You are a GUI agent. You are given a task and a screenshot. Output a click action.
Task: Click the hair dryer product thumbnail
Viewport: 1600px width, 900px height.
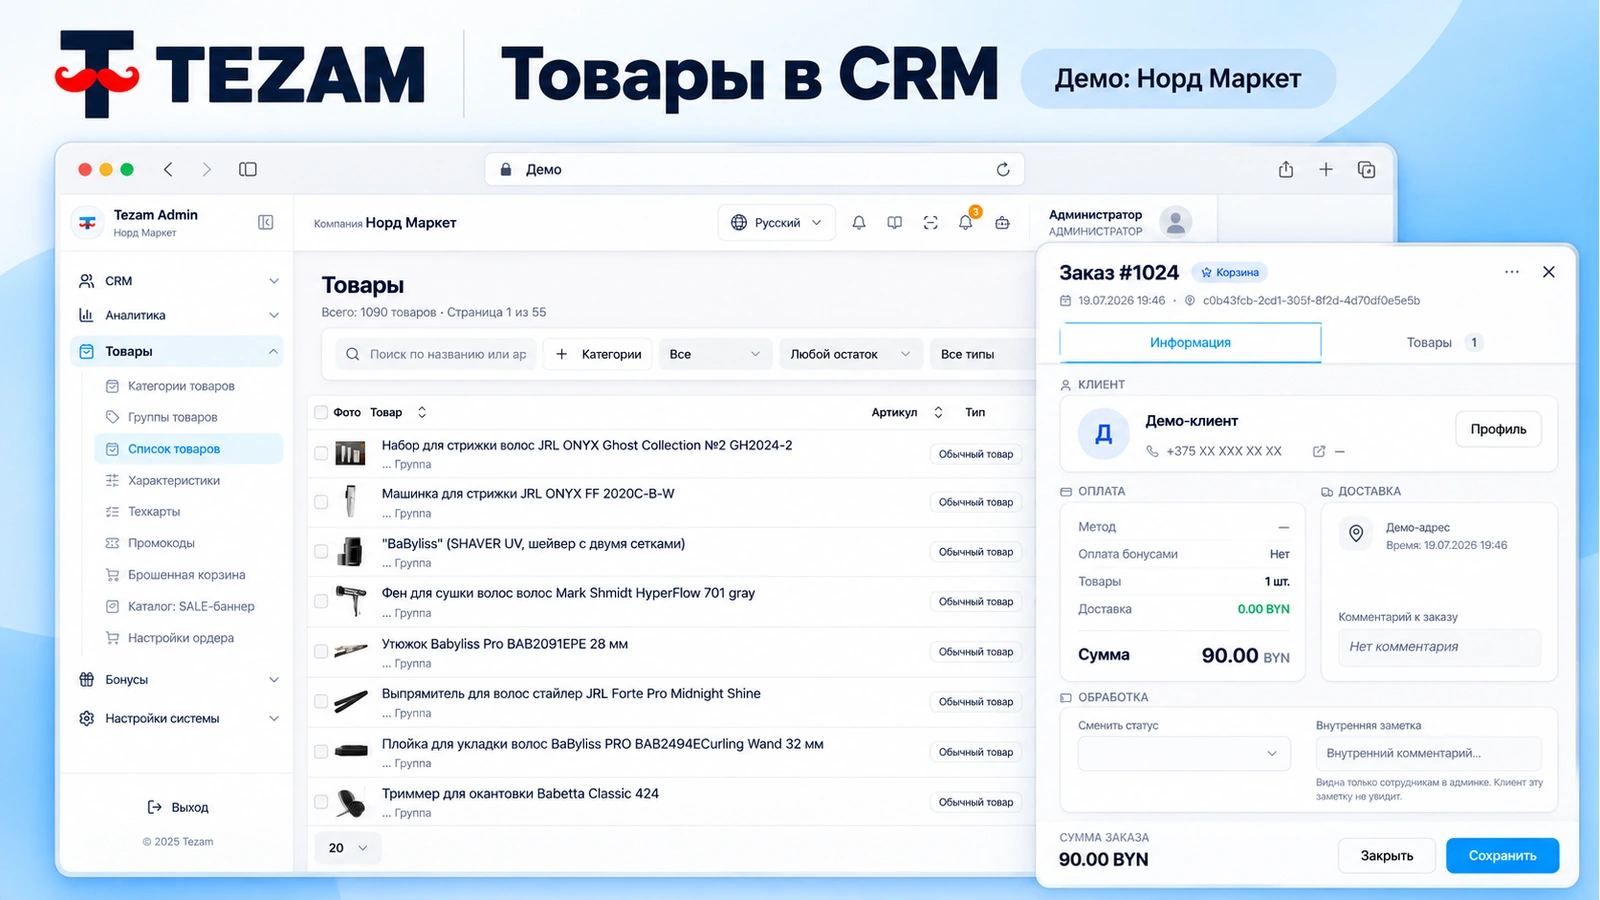pos(350,601)
